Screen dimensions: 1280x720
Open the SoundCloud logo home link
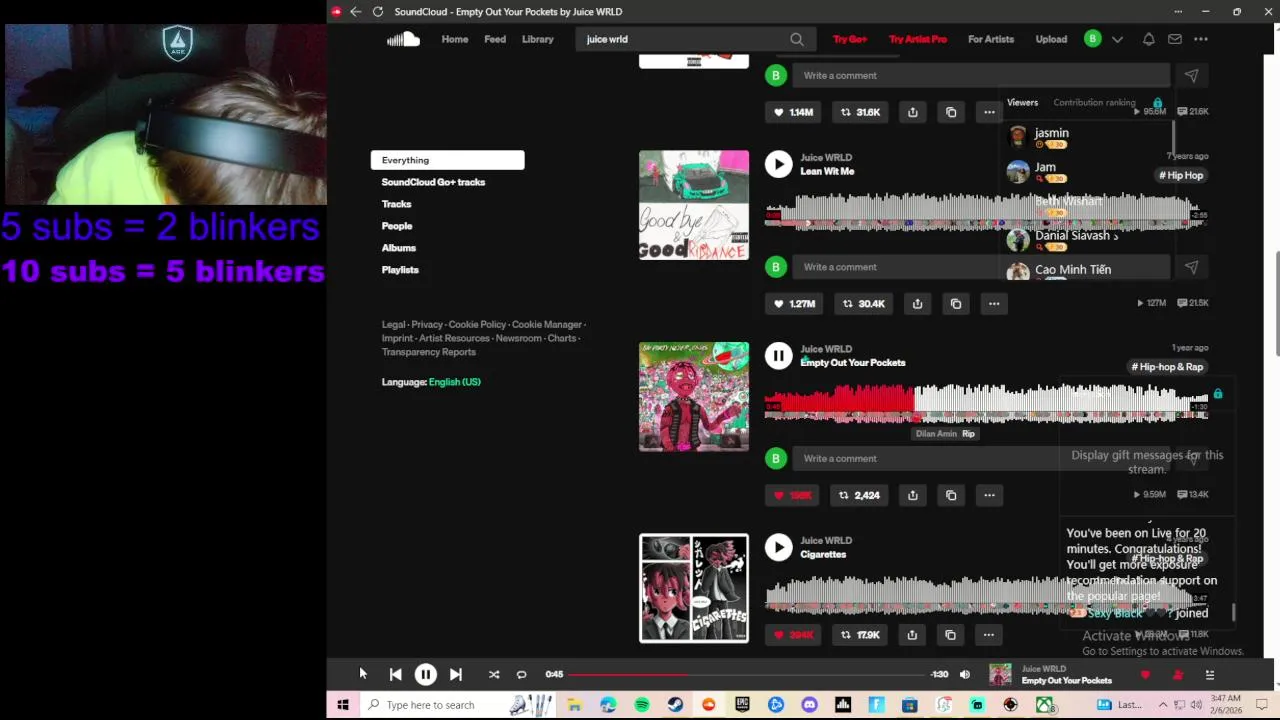pyautogui.click(x=403, y=39)
